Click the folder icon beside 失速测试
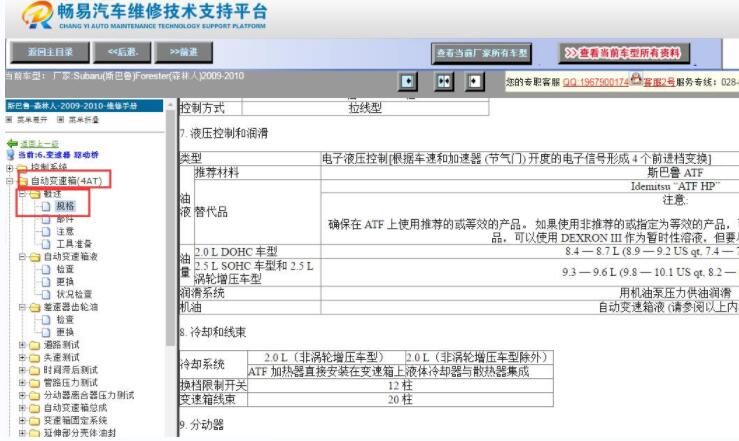Viewport: 739px width, 441px height. (x=35, y=358)
